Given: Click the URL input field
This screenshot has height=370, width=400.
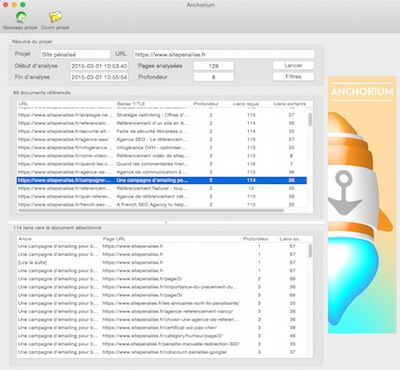Looking at the screenshot, I should pyautogui.click(x=224, y=54).
